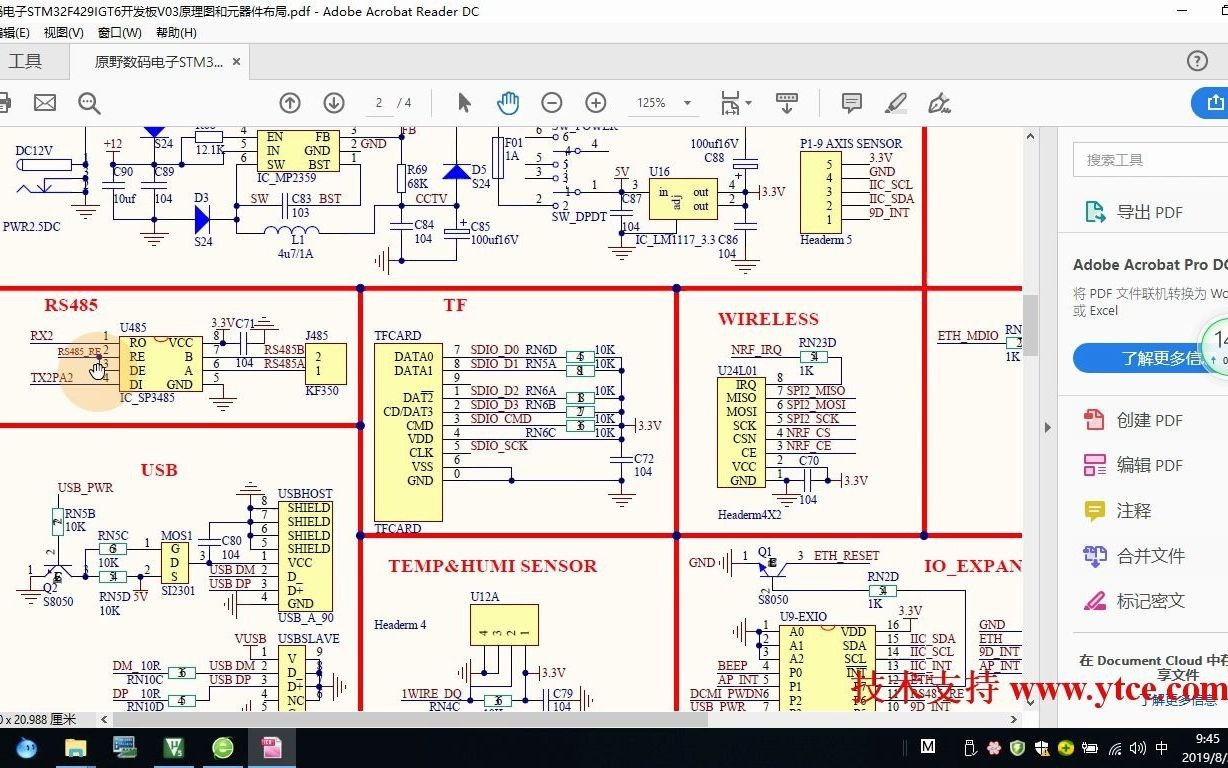1228x768 pixels.
Task: Open the Add Comment sticky note tool
Action: [851, 102]
